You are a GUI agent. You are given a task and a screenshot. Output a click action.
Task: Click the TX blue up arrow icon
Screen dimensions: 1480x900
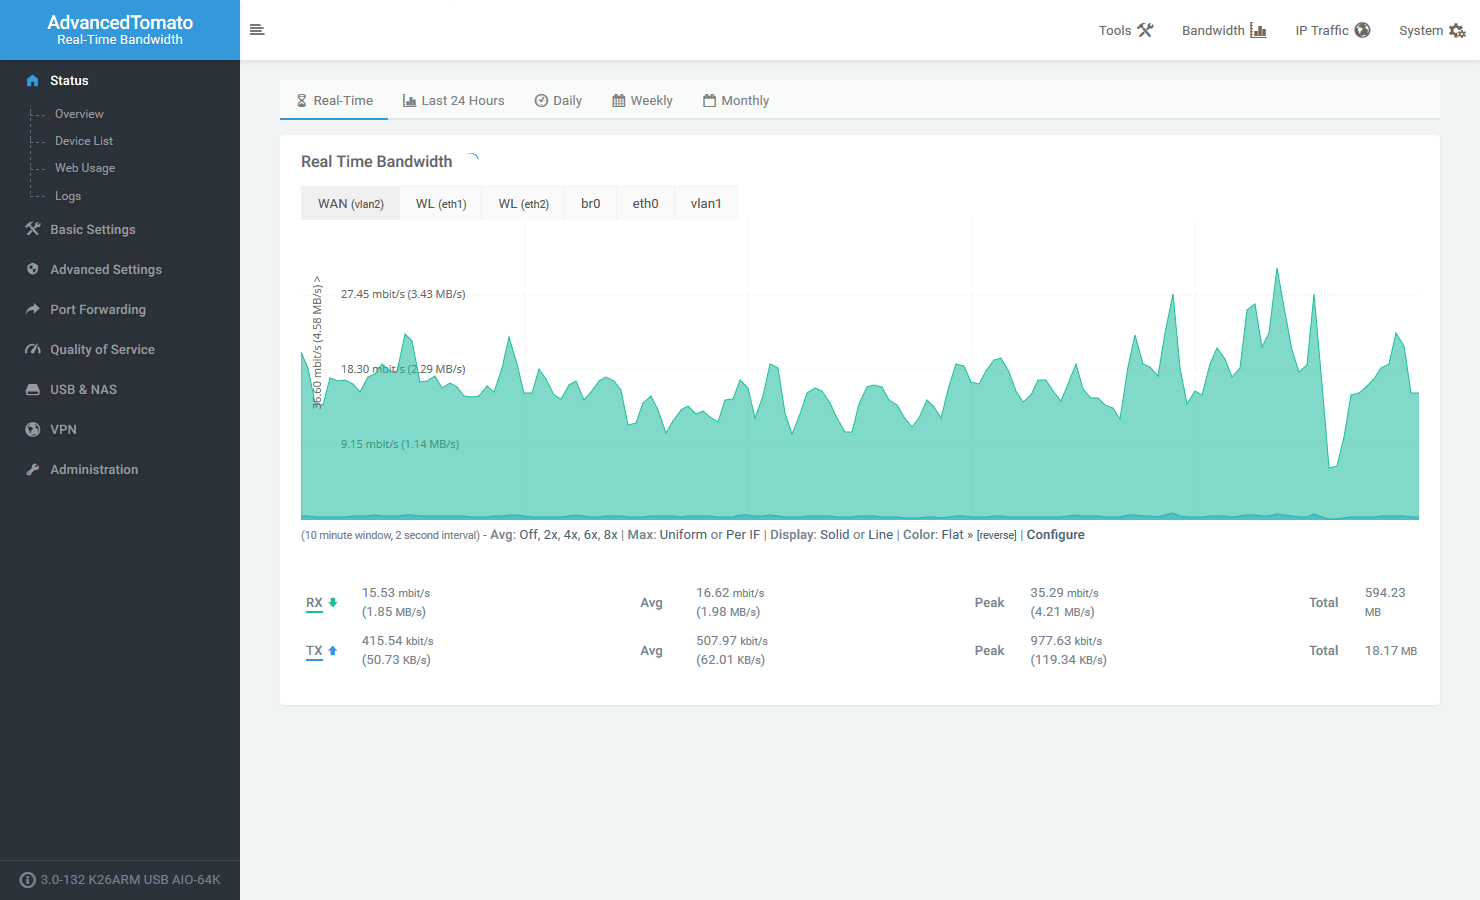pos(333,650)
